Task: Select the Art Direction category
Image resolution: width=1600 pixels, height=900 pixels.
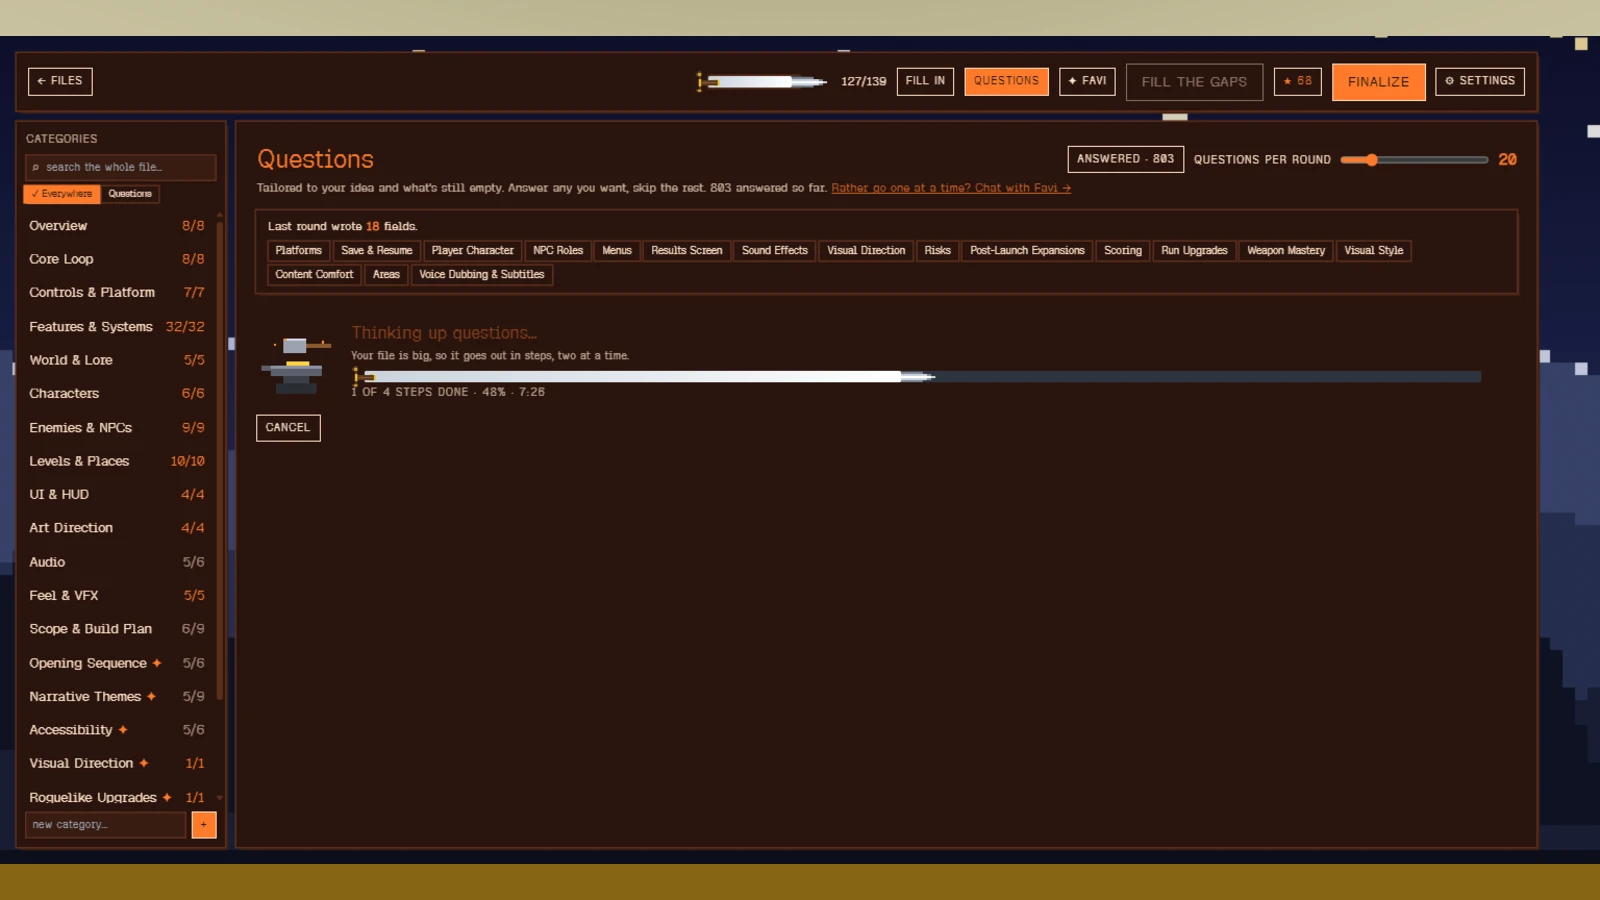Action: click(x=117, y=528)
